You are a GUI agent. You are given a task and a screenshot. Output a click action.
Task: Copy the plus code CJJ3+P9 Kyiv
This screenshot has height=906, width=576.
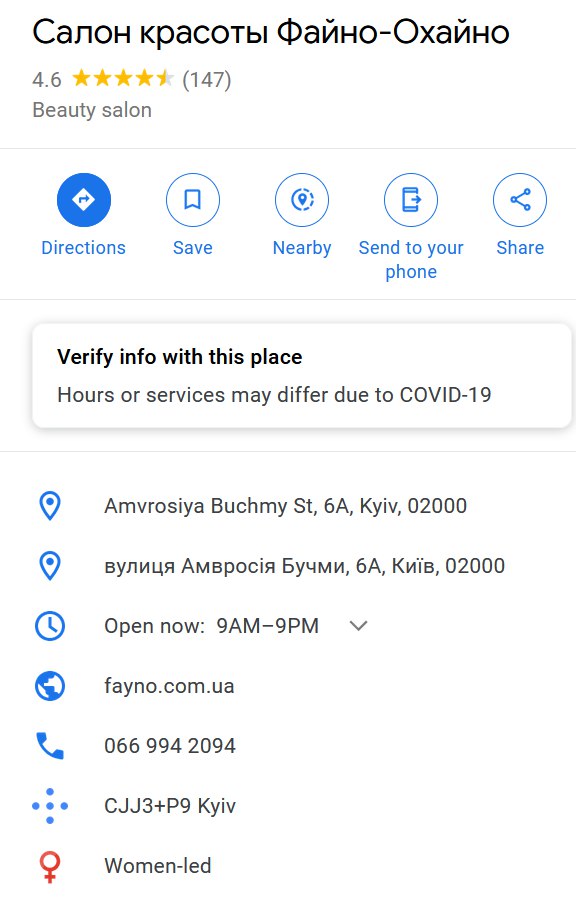pyautogui.click(x=170, y=805)
